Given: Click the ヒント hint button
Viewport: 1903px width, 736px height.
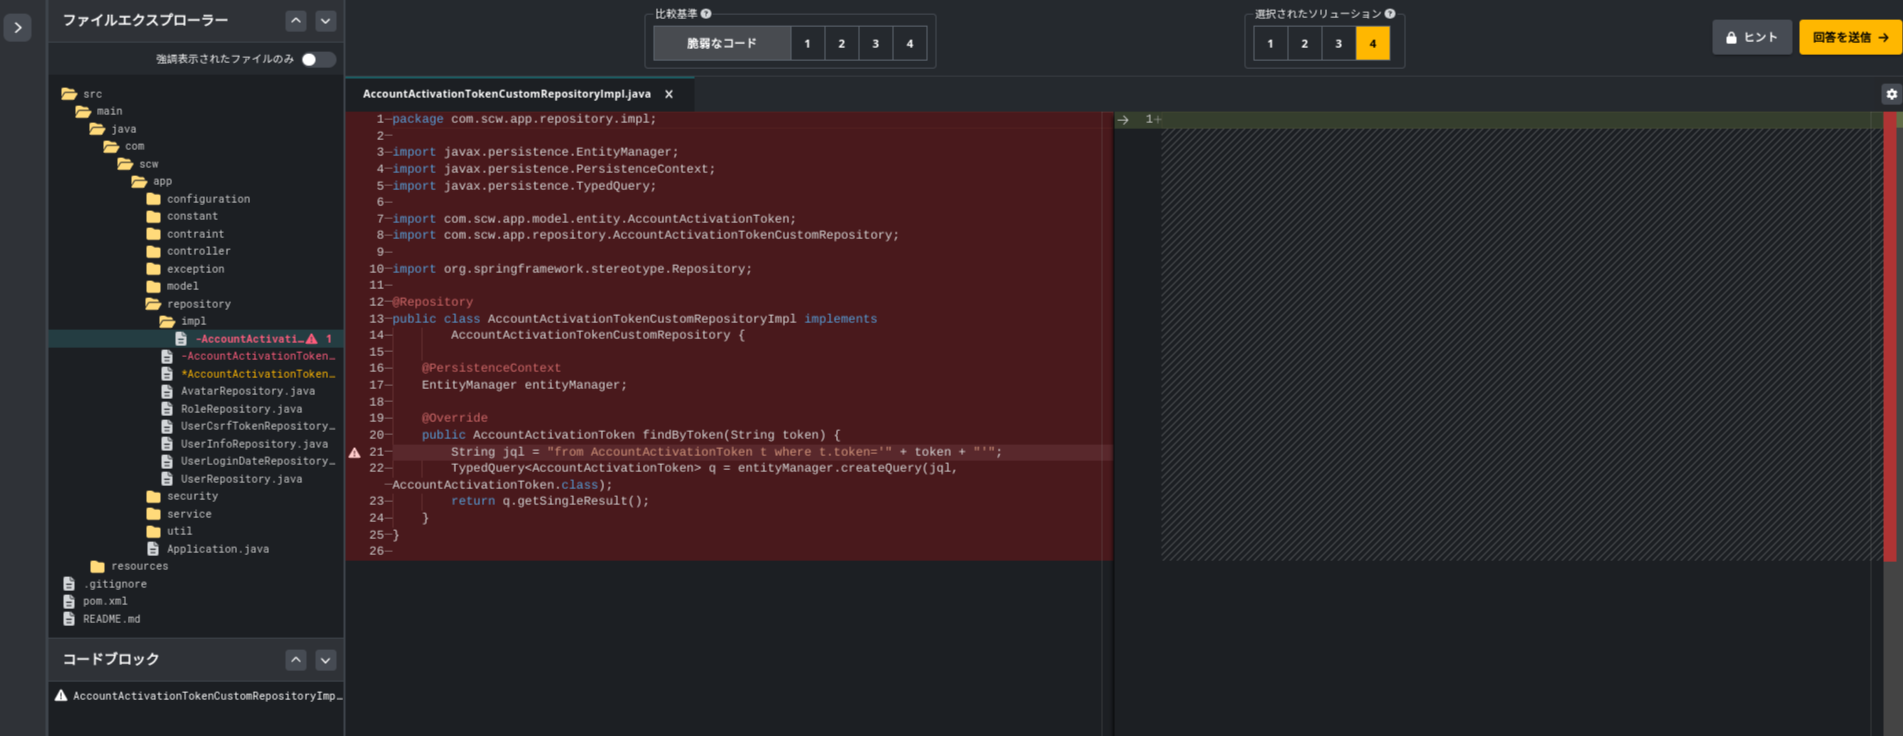Looking at the screenshot, I should [x=1752, y=38].
